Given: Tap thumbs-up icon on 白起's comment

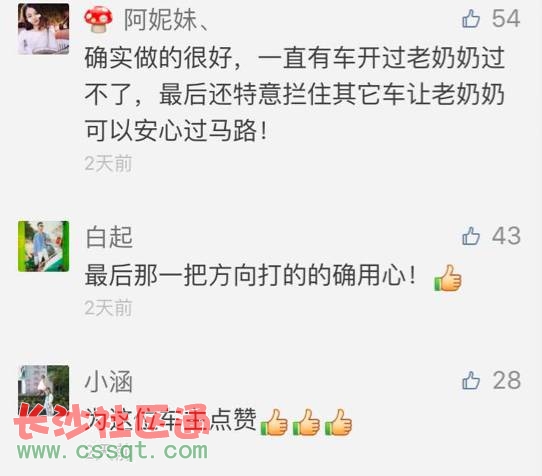Looking at the screenshot, I should tap(471, 236).
